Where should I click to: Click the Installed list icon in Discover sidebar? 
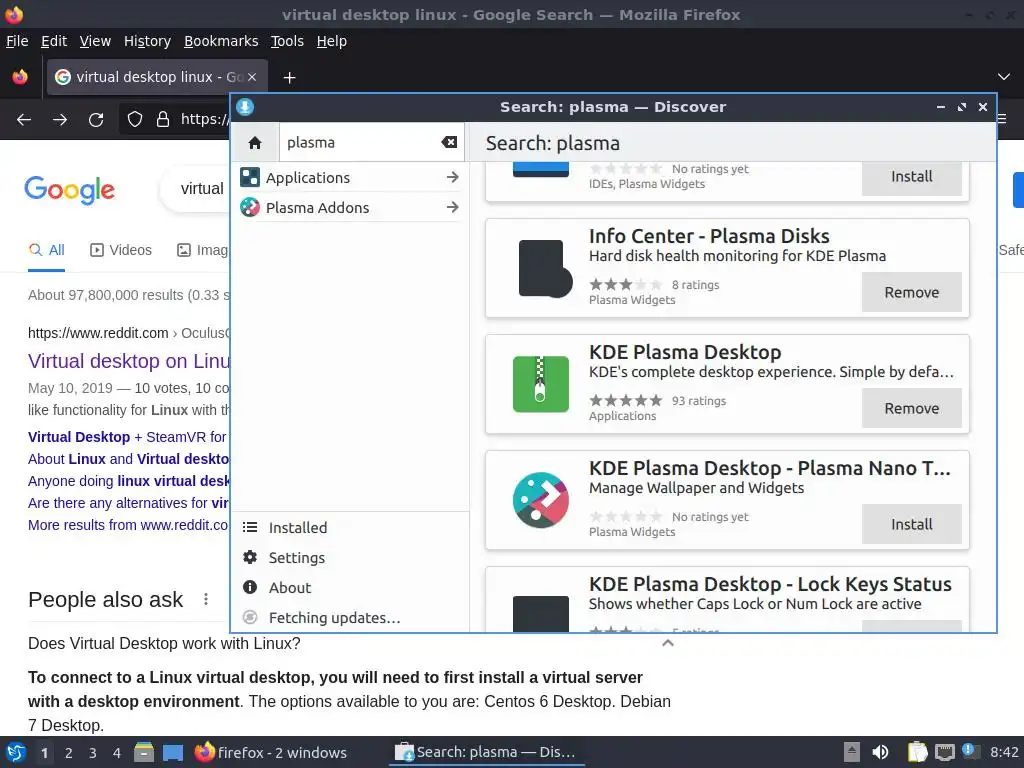pos(249,528)
